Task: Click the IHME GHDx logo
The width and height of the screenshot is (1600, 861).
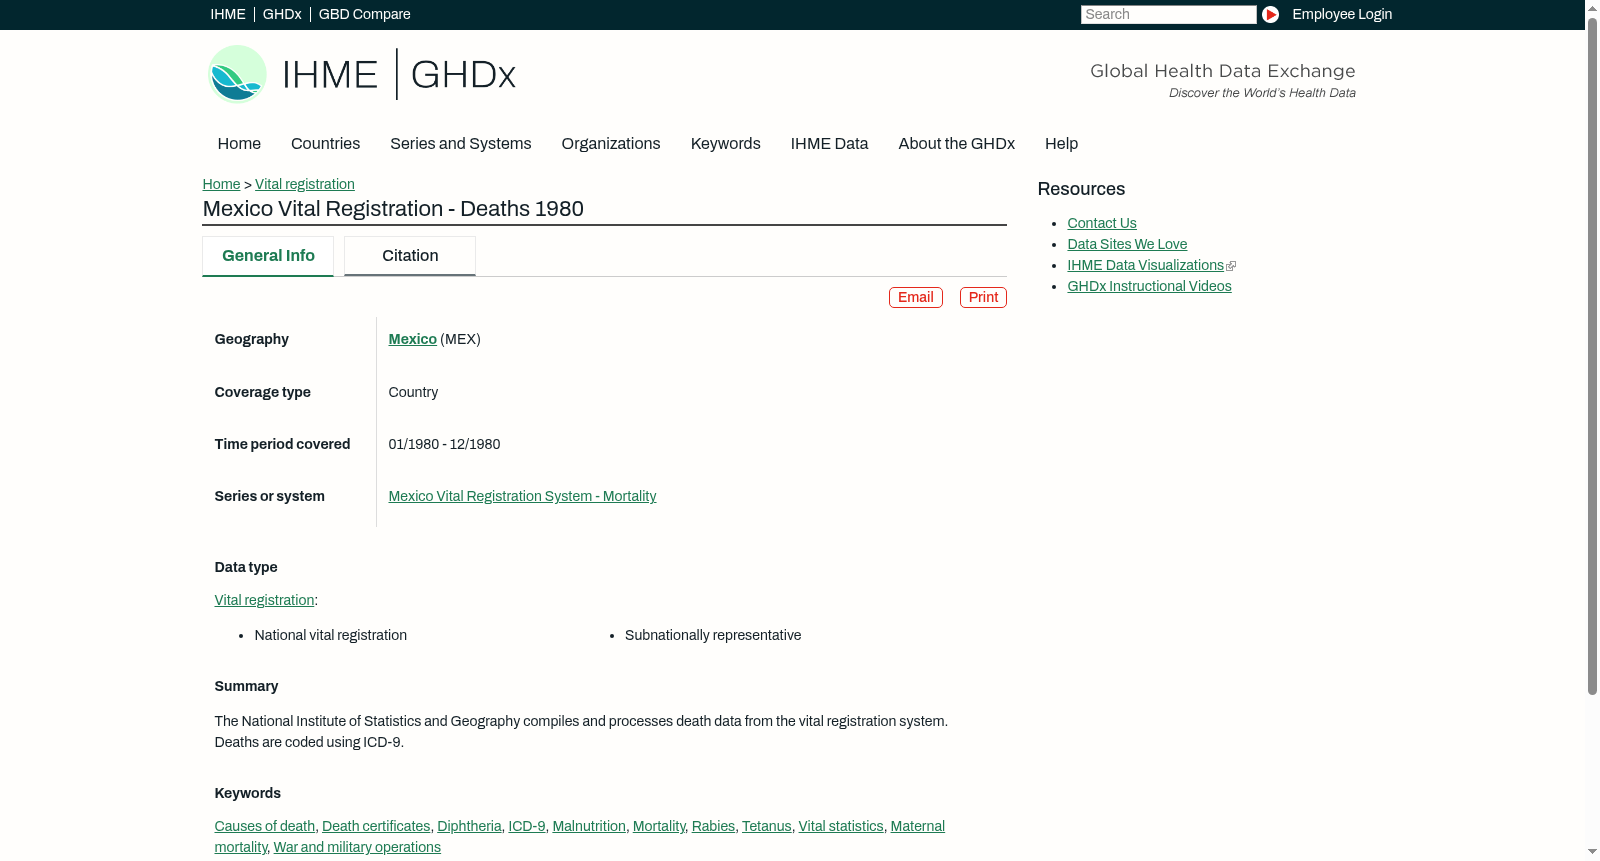Action: click(x=361, y=74)
